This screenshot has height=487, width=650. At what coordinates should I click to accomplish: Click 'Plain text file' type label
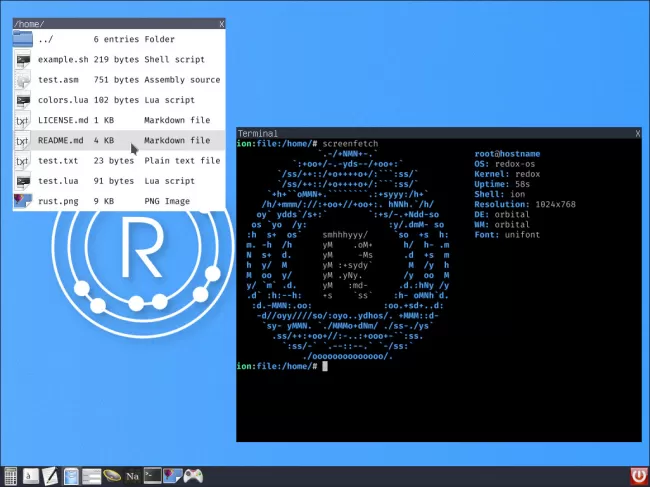coord(182,161)
